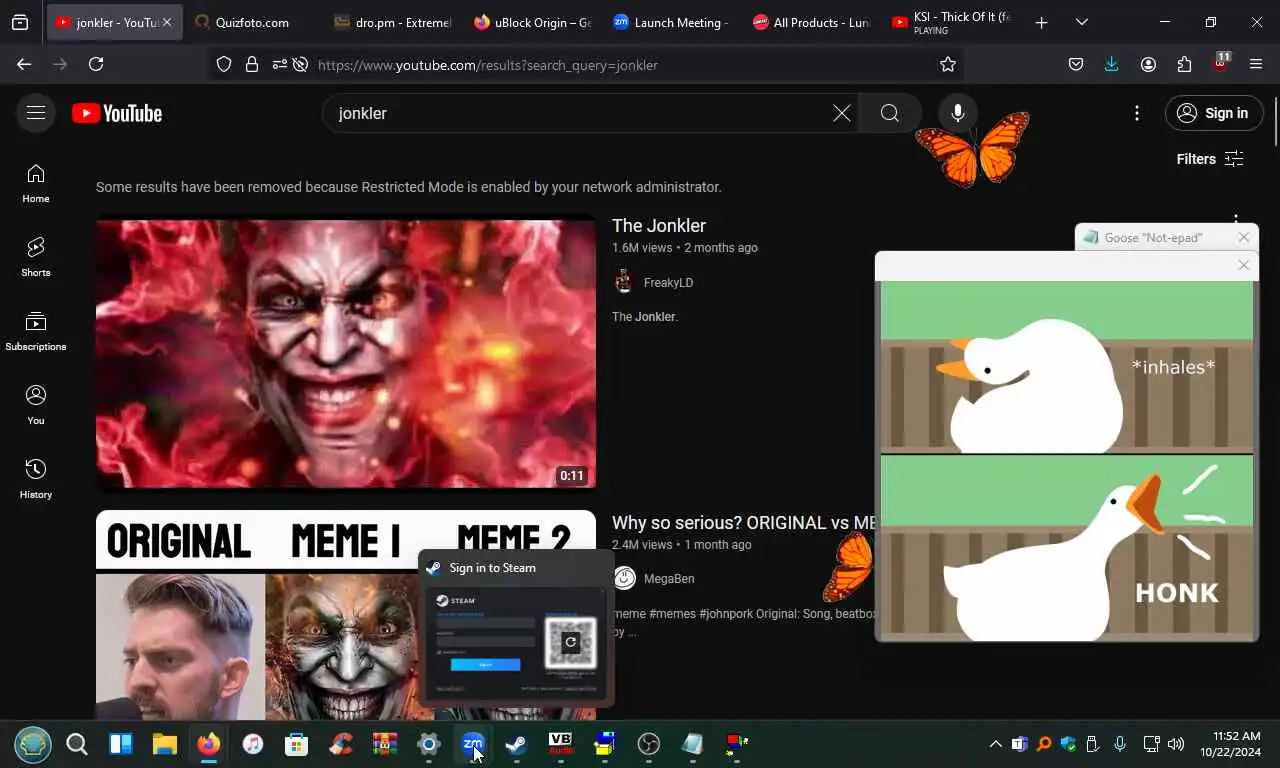Click the Firefox address bar URL
1280x768 pixels.
coord(488,65)
